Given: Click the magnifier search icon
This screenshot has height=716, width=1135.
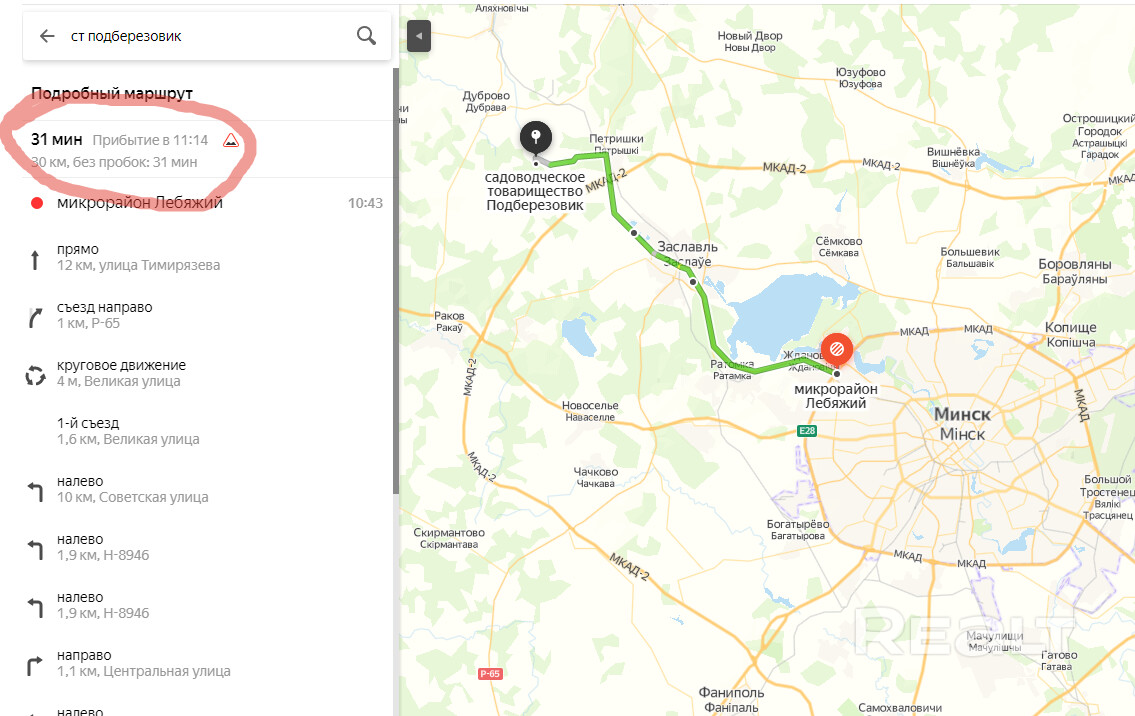Looking at the screenshot, I should coord(366,35).
